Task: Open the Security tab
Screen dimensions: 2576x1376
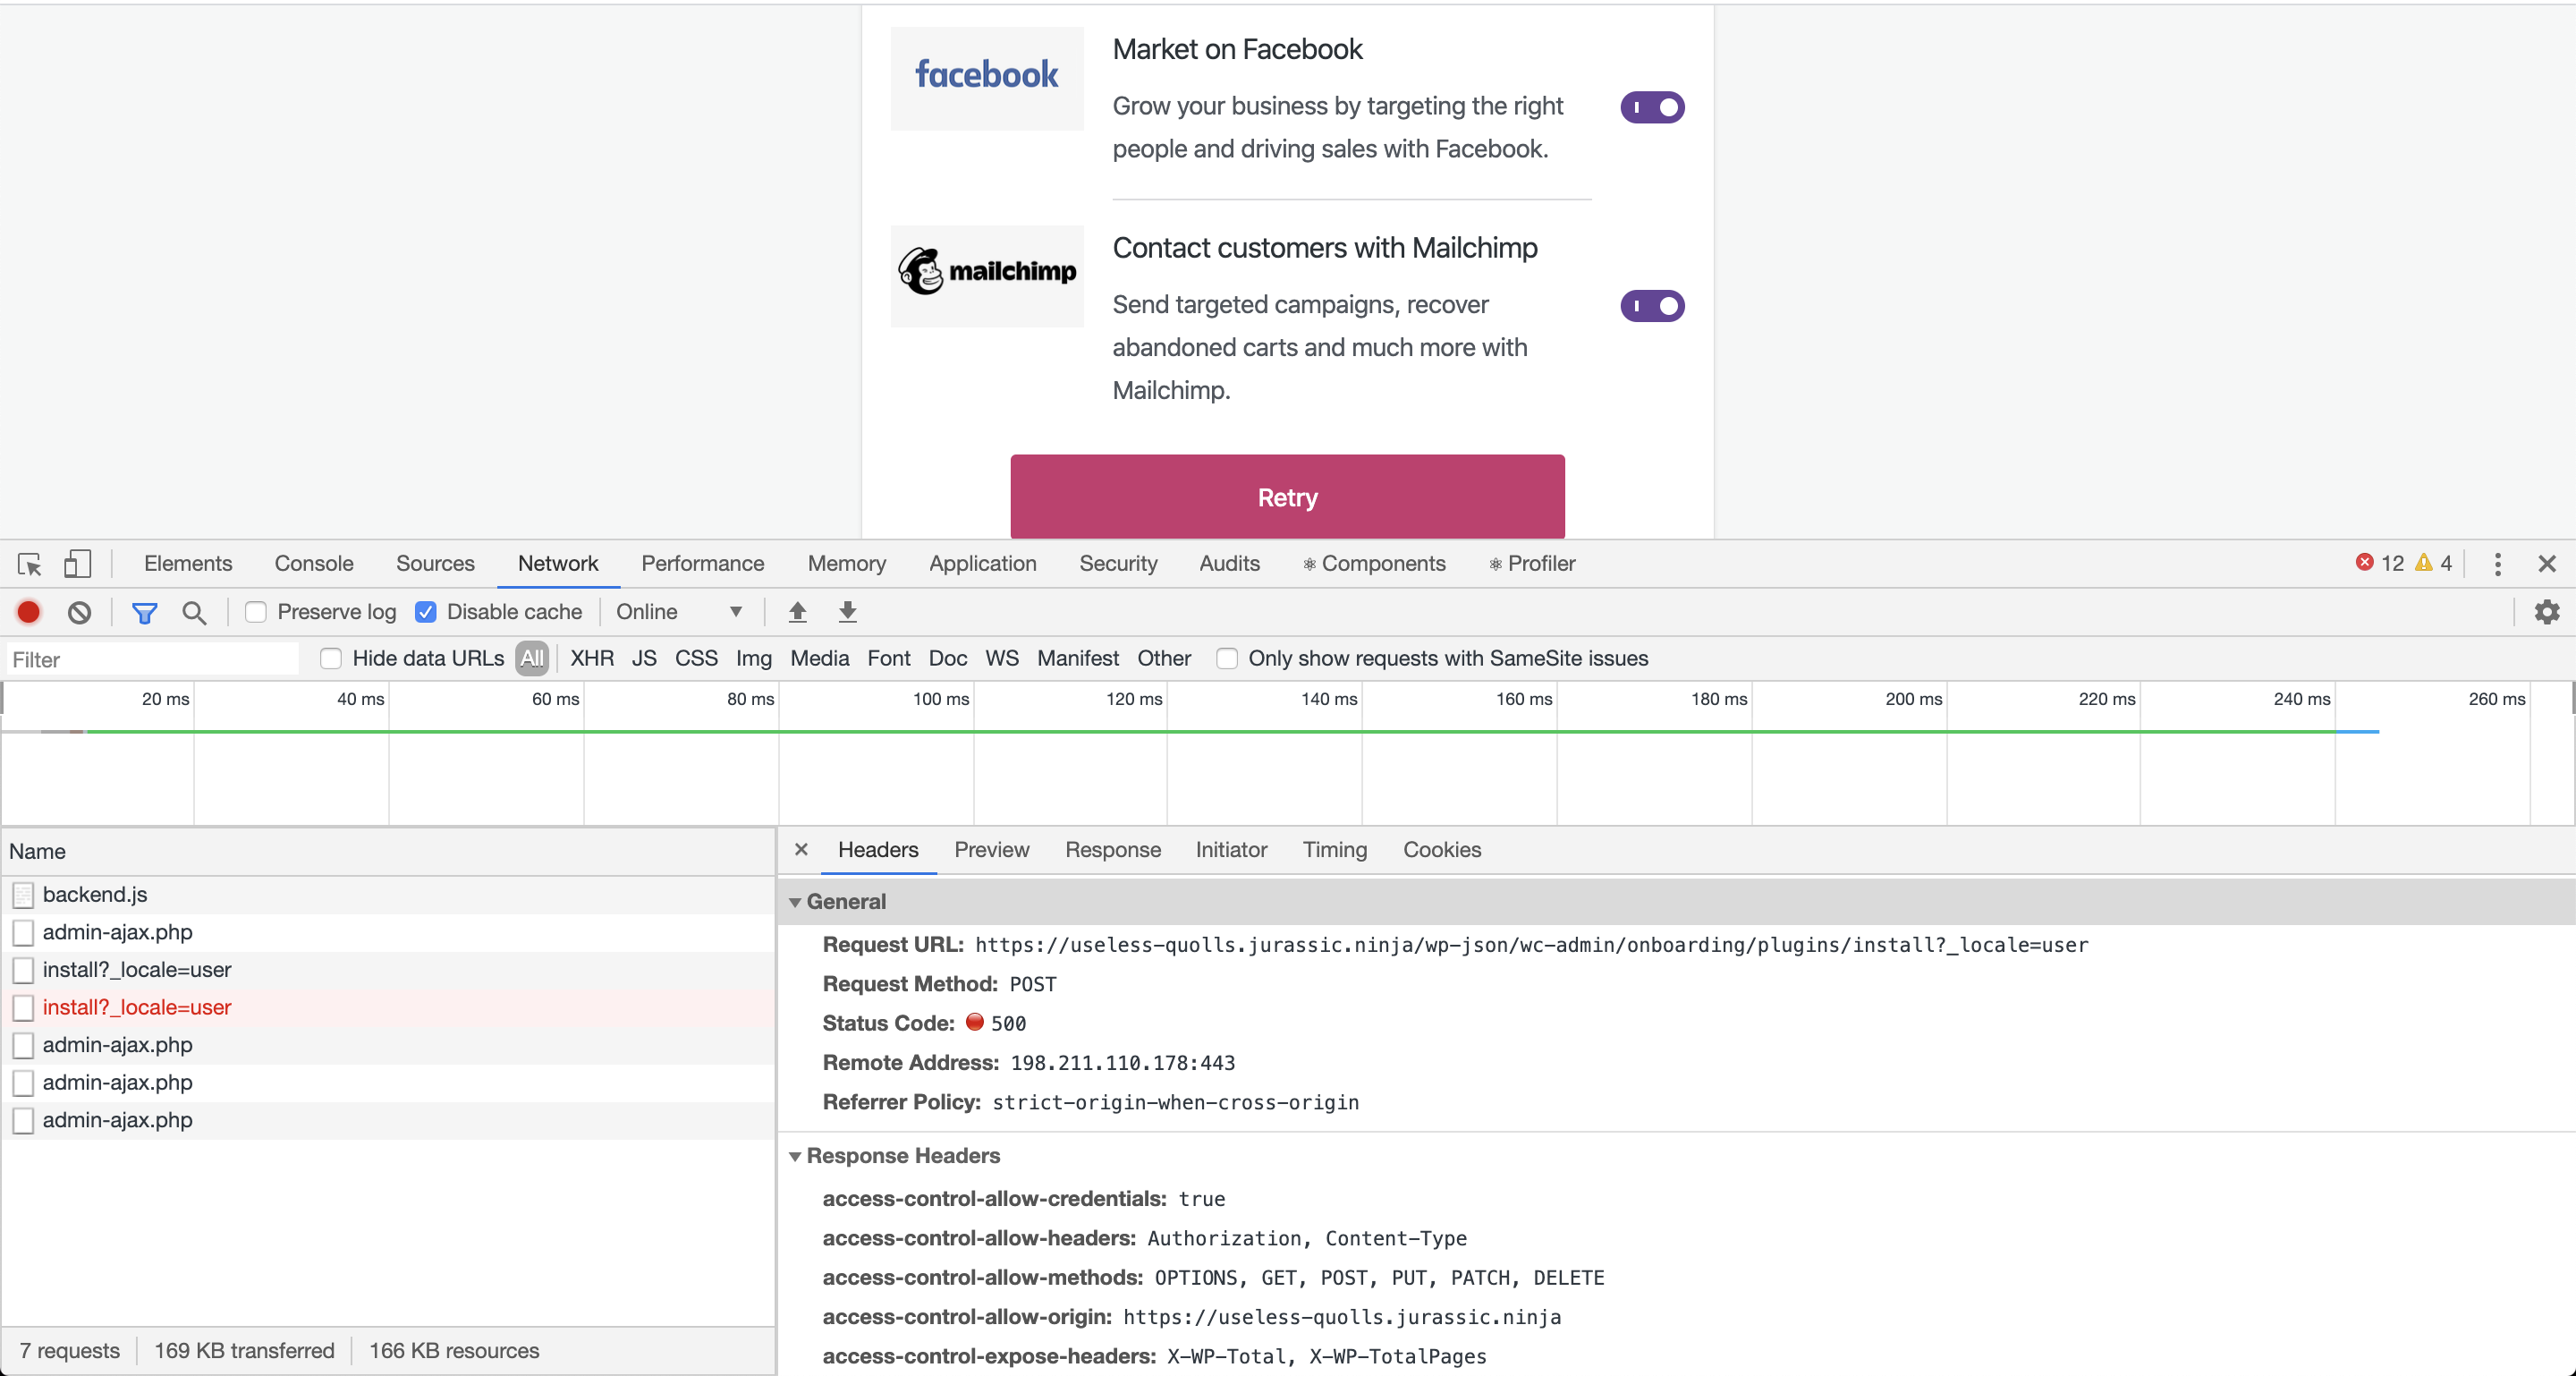Action: 1118,564
